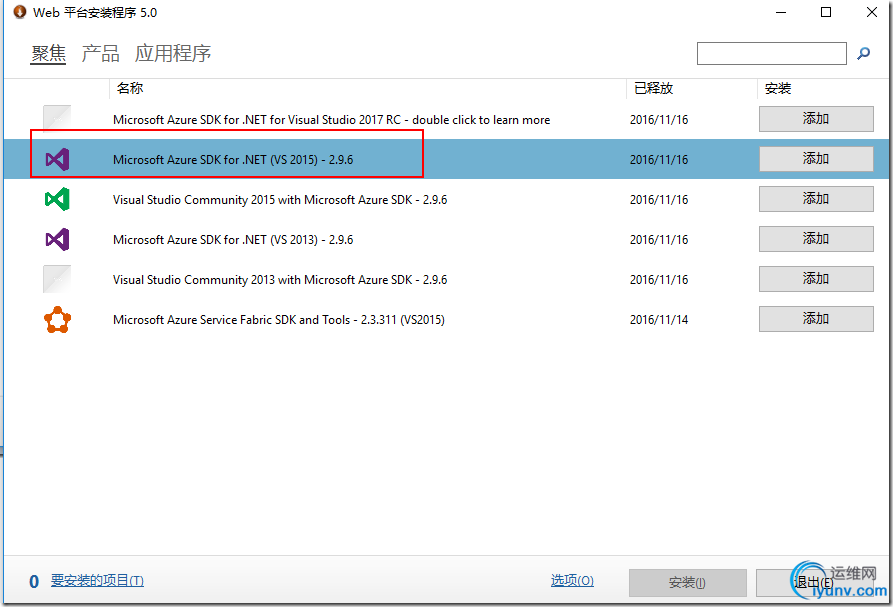
Task: Open the 应用程序 tab
Action: click(x=173, y=54)
